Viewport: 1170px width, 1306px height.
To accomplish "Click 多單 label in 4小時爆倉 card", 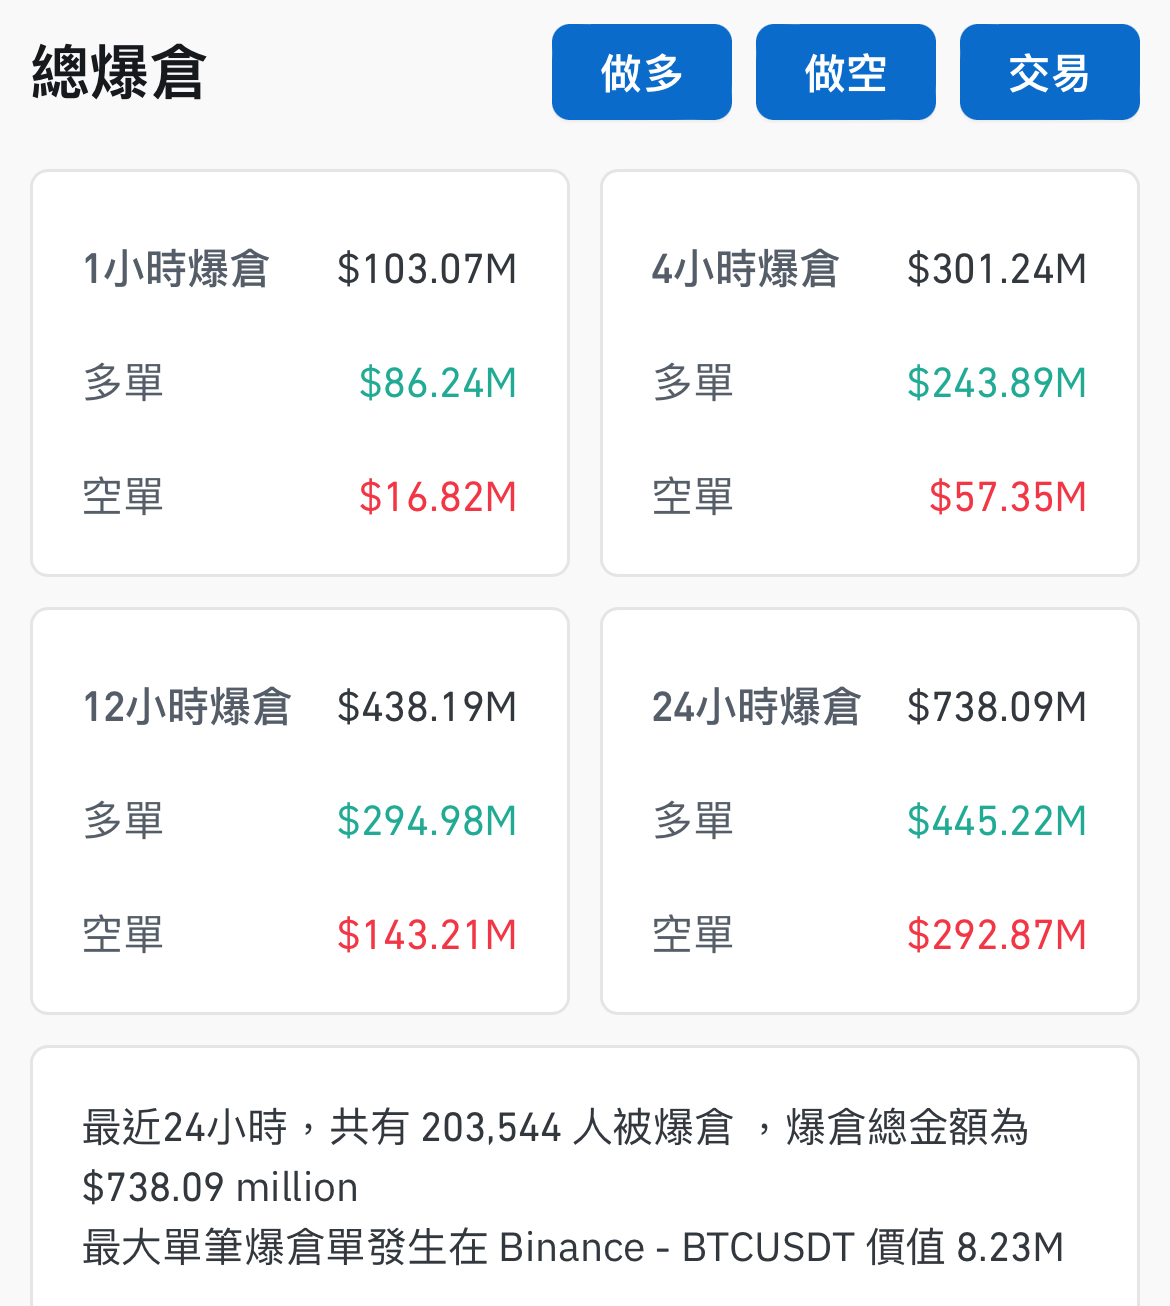I will (x=693, y=383).
